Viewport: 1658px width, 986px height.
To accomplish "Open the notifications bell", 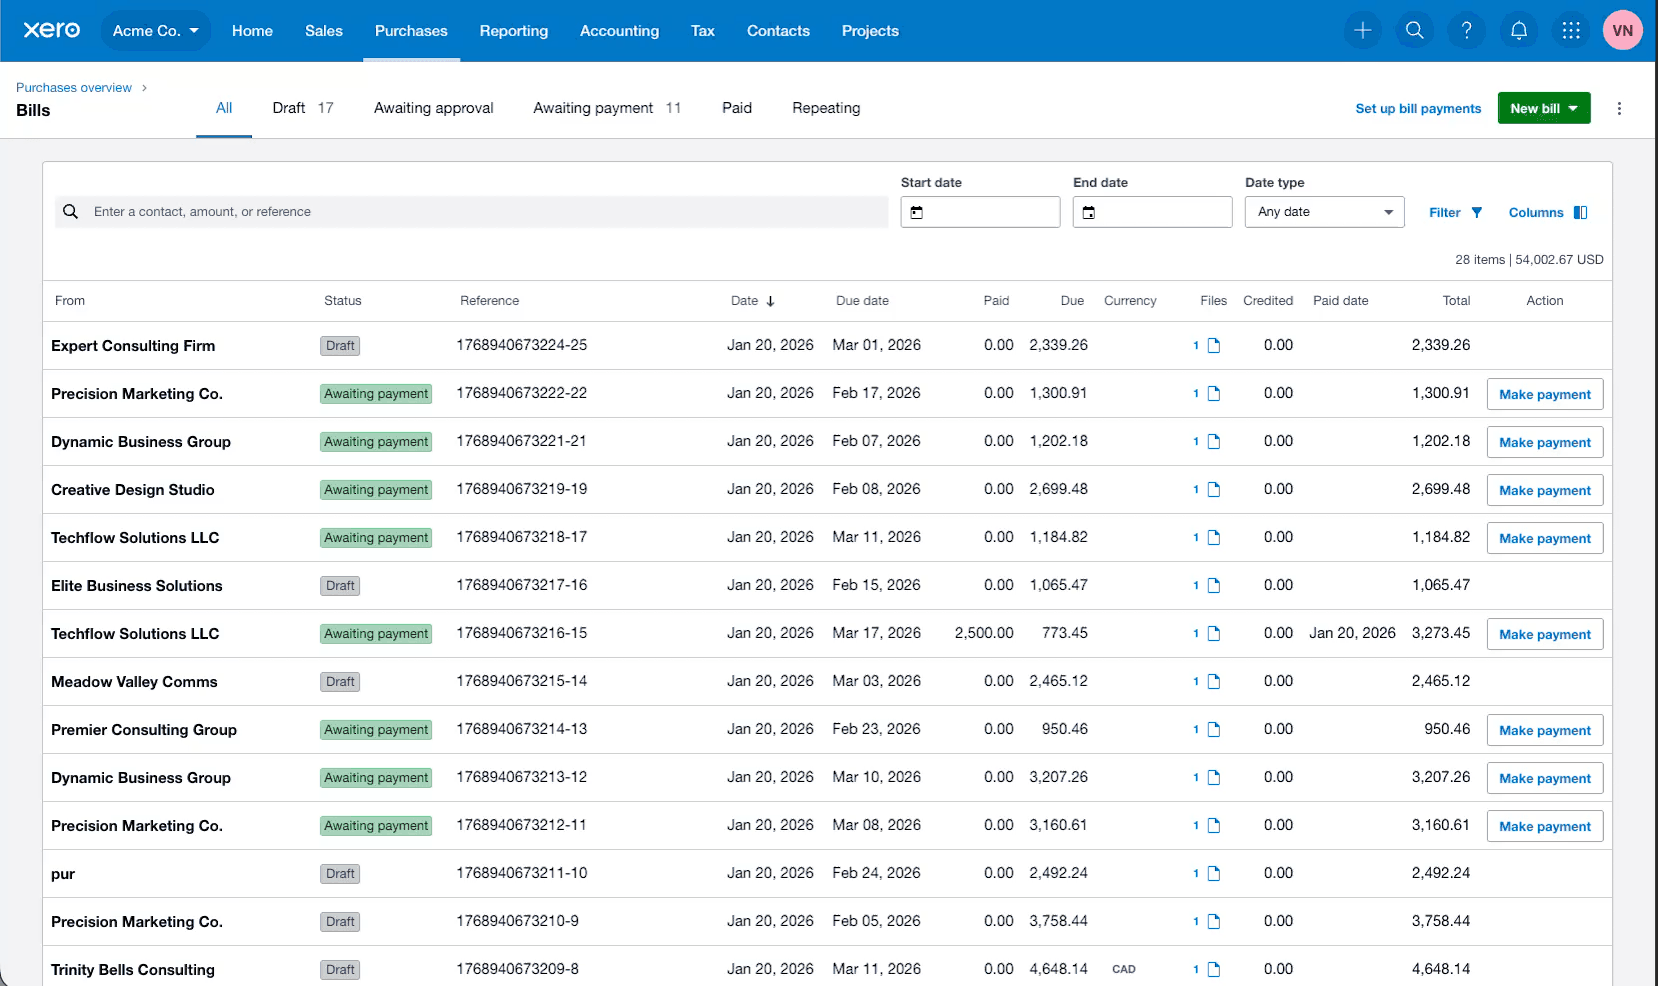I will tap(1518, 31).
